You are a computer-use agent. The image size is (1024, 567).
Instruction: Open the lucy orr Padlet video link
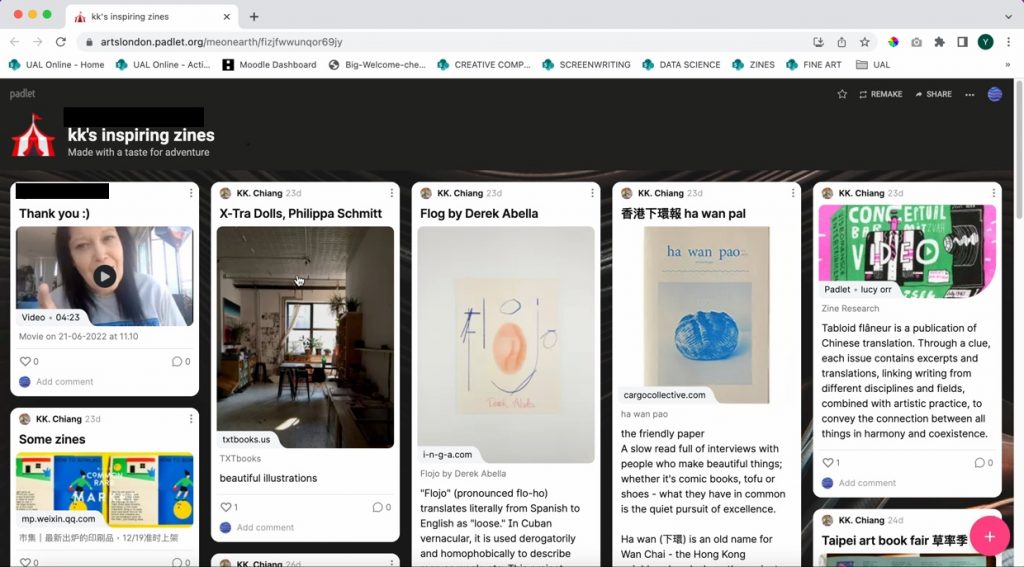tap(907, 251)
